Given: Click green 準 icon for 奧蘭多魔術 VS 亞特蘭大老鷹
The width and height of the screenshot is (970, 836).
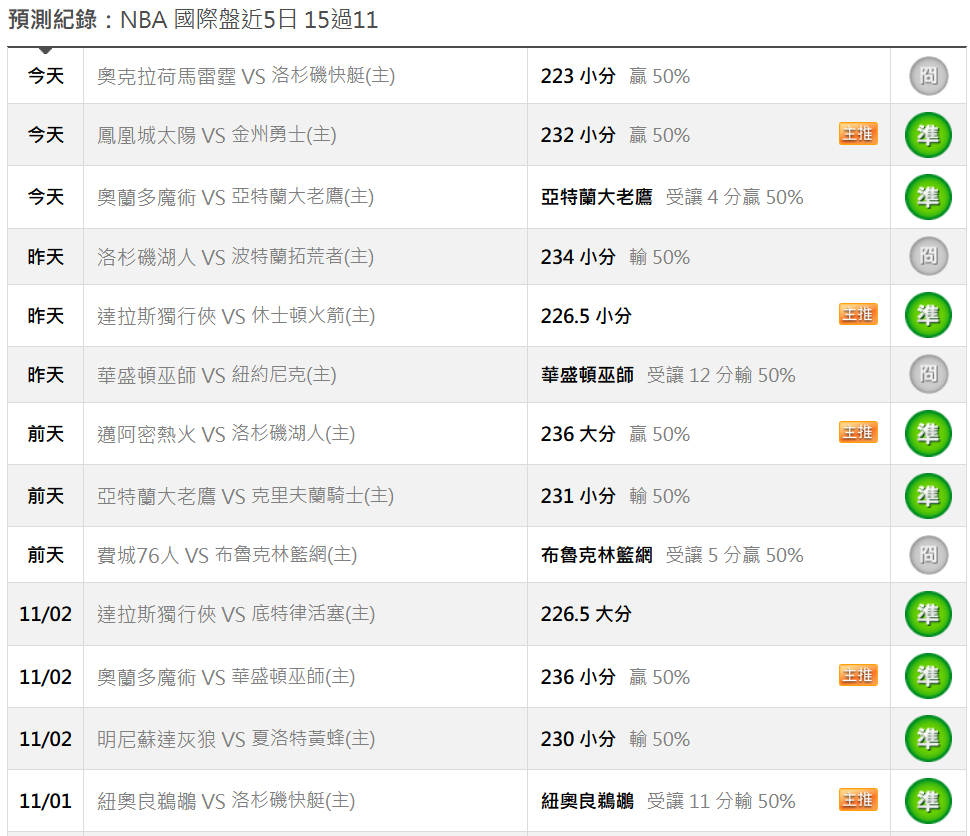Looking at the screenshot, I should [x=928, y=197].
